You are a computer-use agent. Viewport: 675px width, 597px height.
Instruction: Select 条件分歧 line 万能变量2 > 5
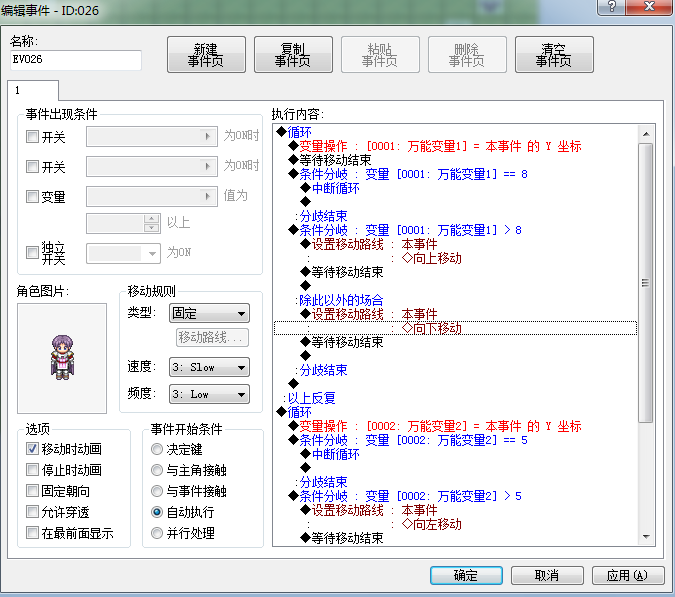(x=455, y=496)
